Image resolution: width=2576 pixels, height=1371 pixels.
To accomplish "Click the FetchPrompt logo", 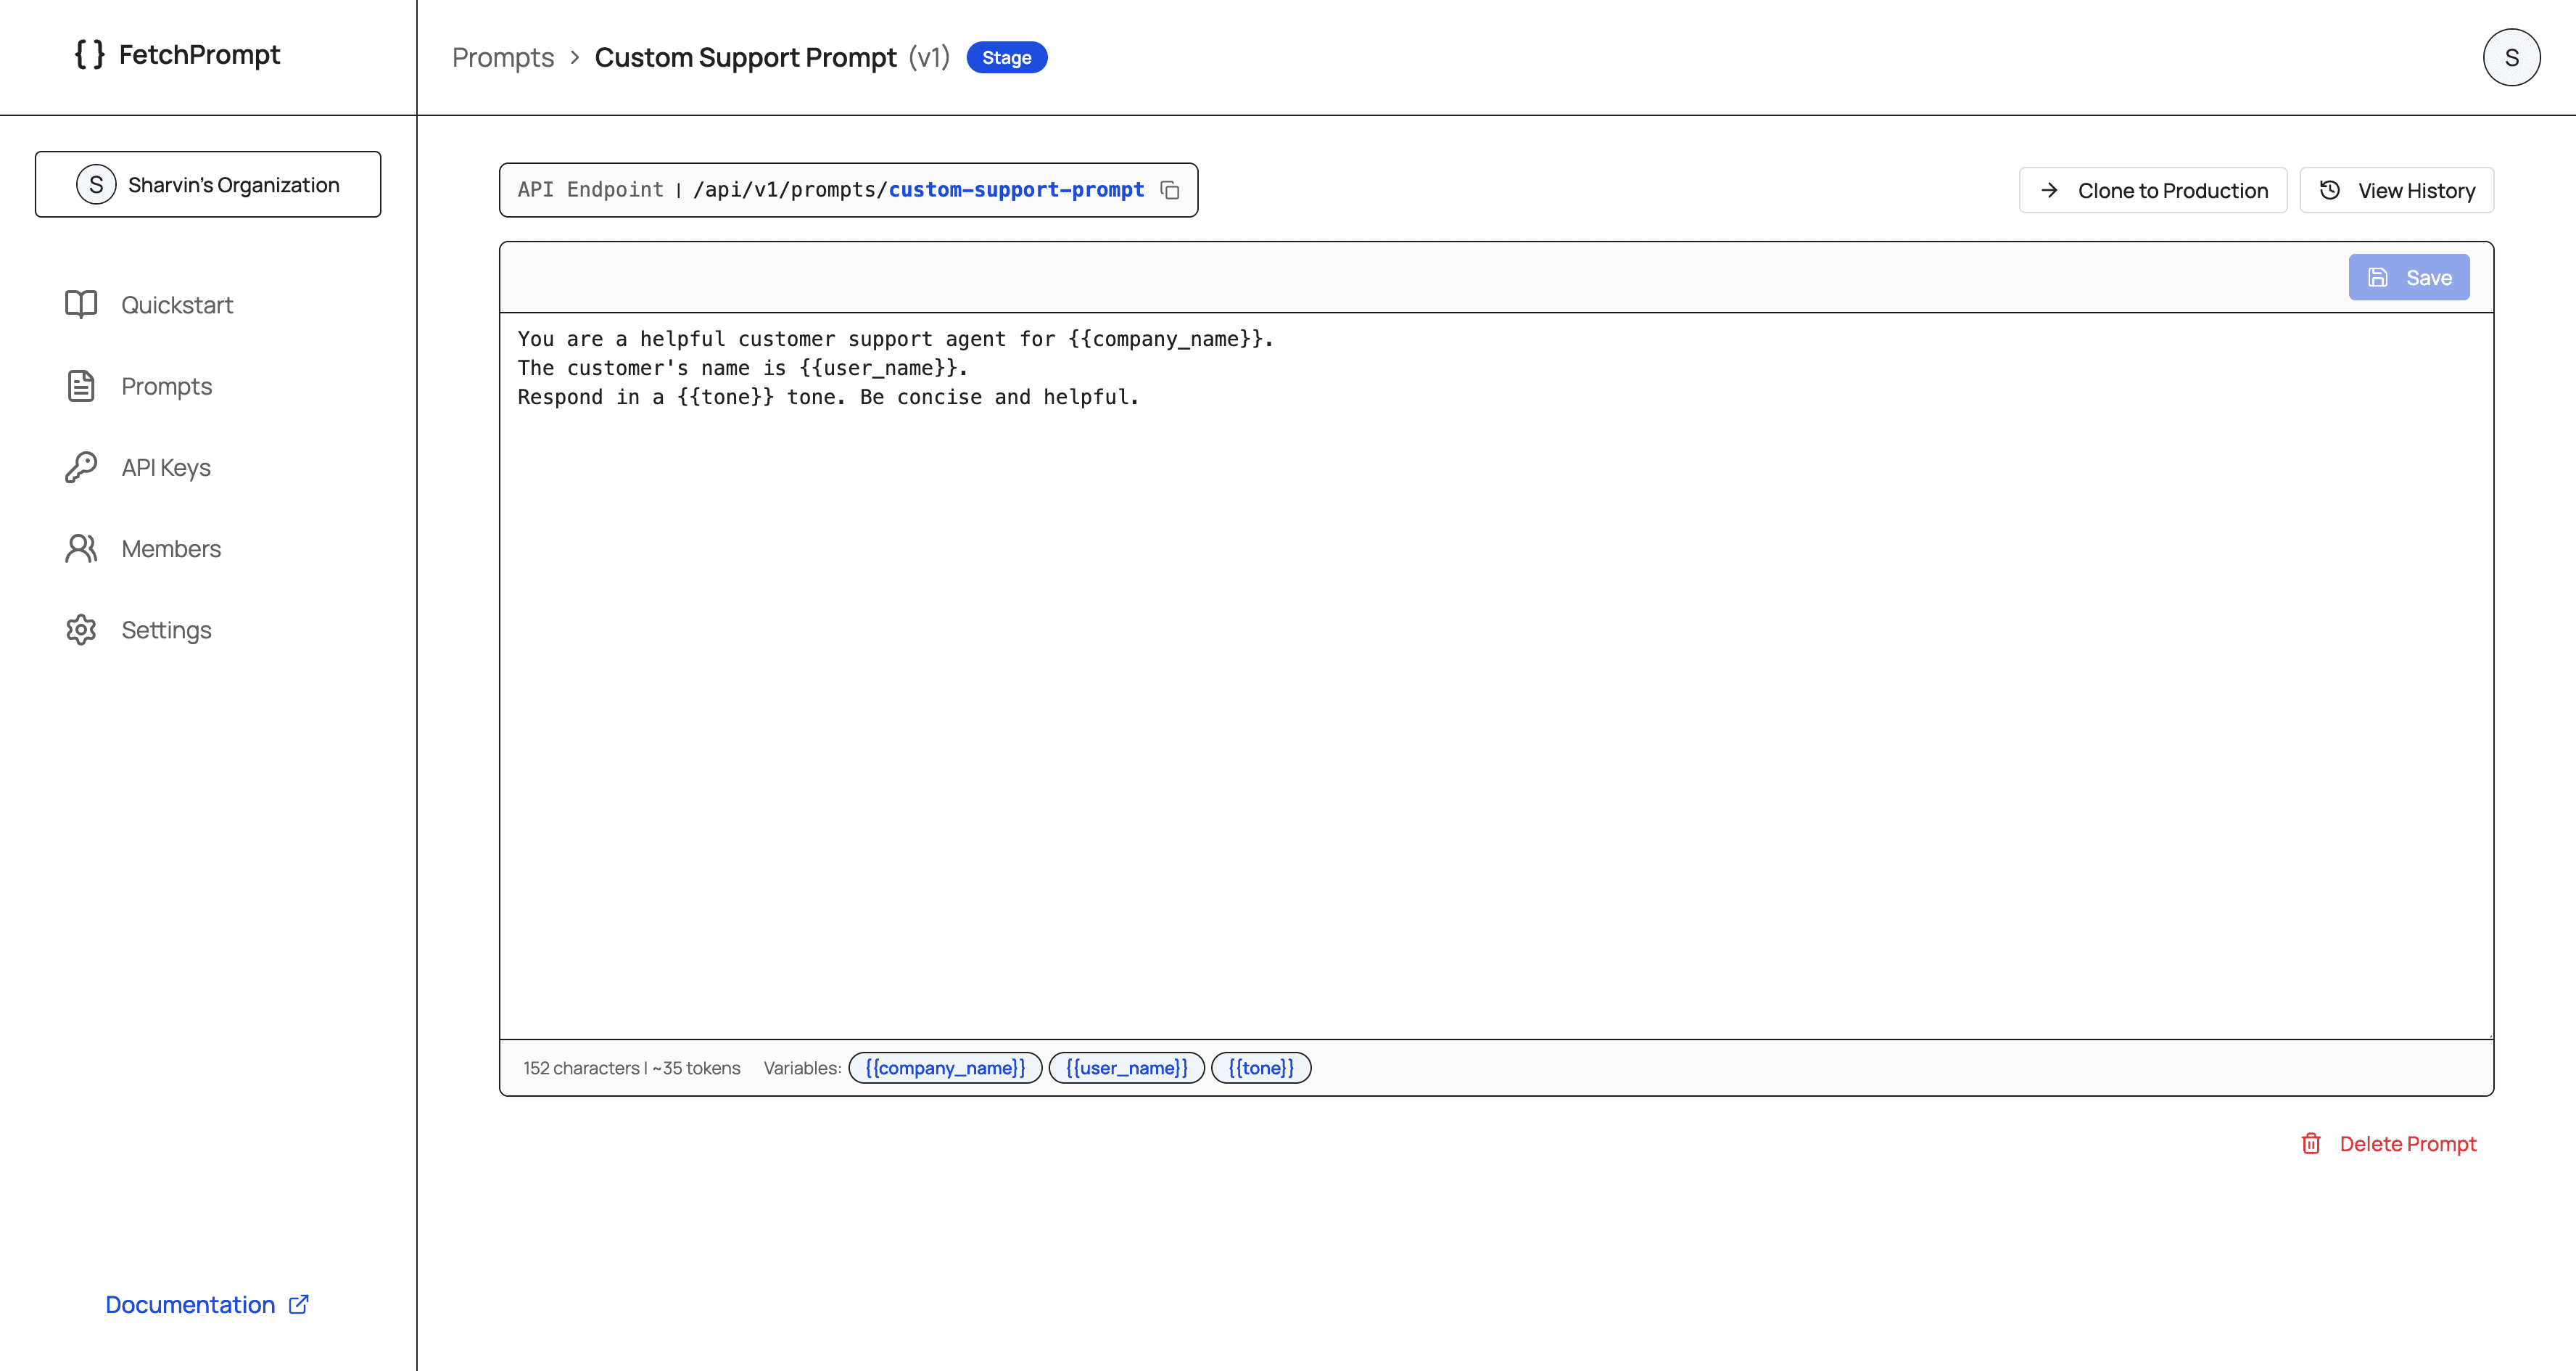I will [177, 55].
